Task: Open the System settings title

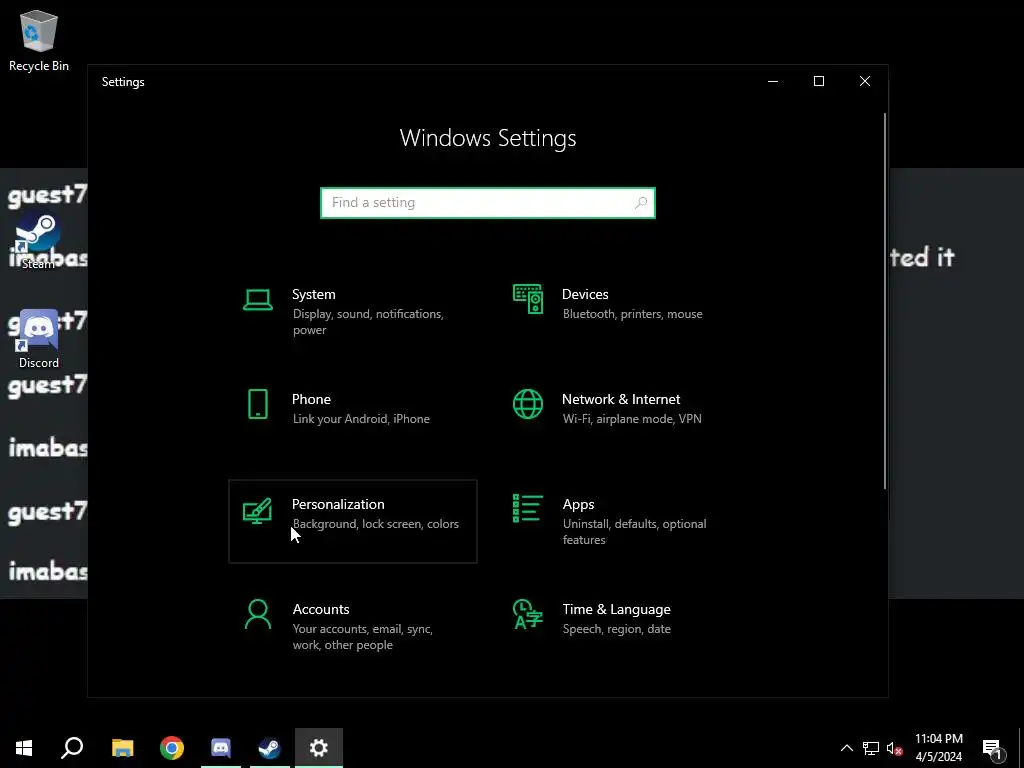Action: click(x=313, y=294)
